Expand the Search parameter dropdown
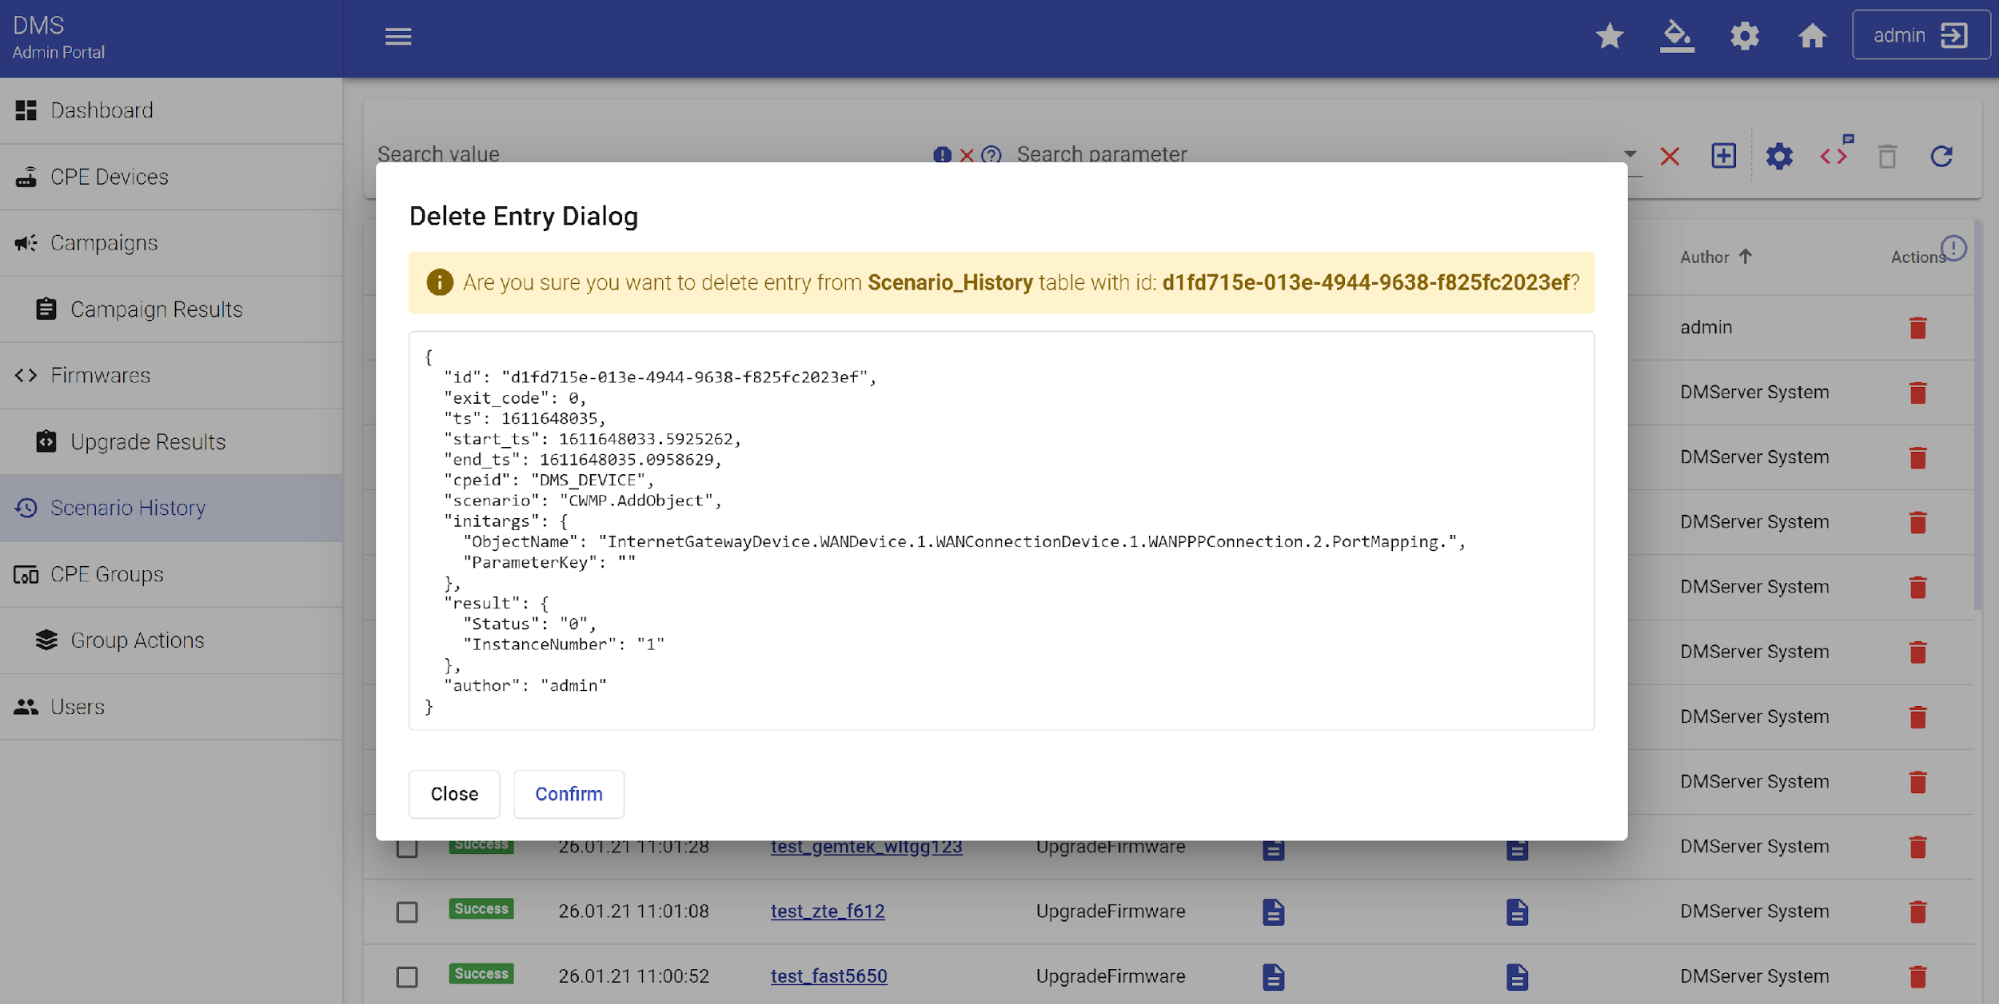This screenshot has height=1005, width=1999. 1629,154
